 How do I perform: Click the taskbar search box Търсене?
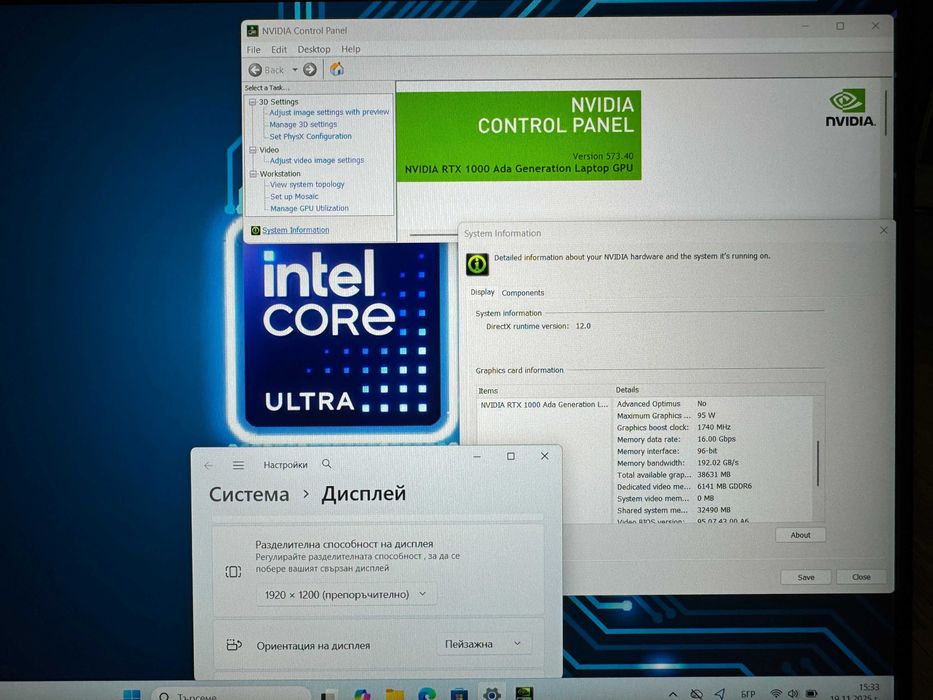click(231, 695)
